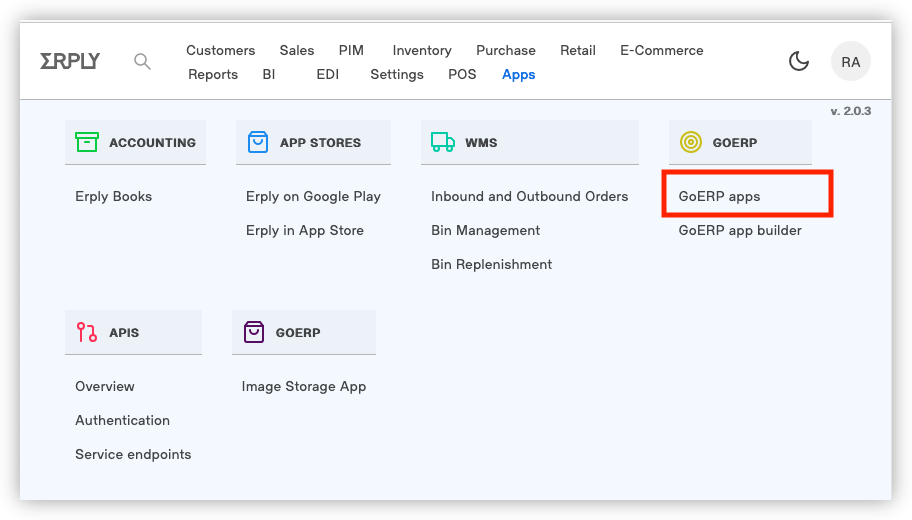Click the purple GoERP bag icon

(254, 332)
